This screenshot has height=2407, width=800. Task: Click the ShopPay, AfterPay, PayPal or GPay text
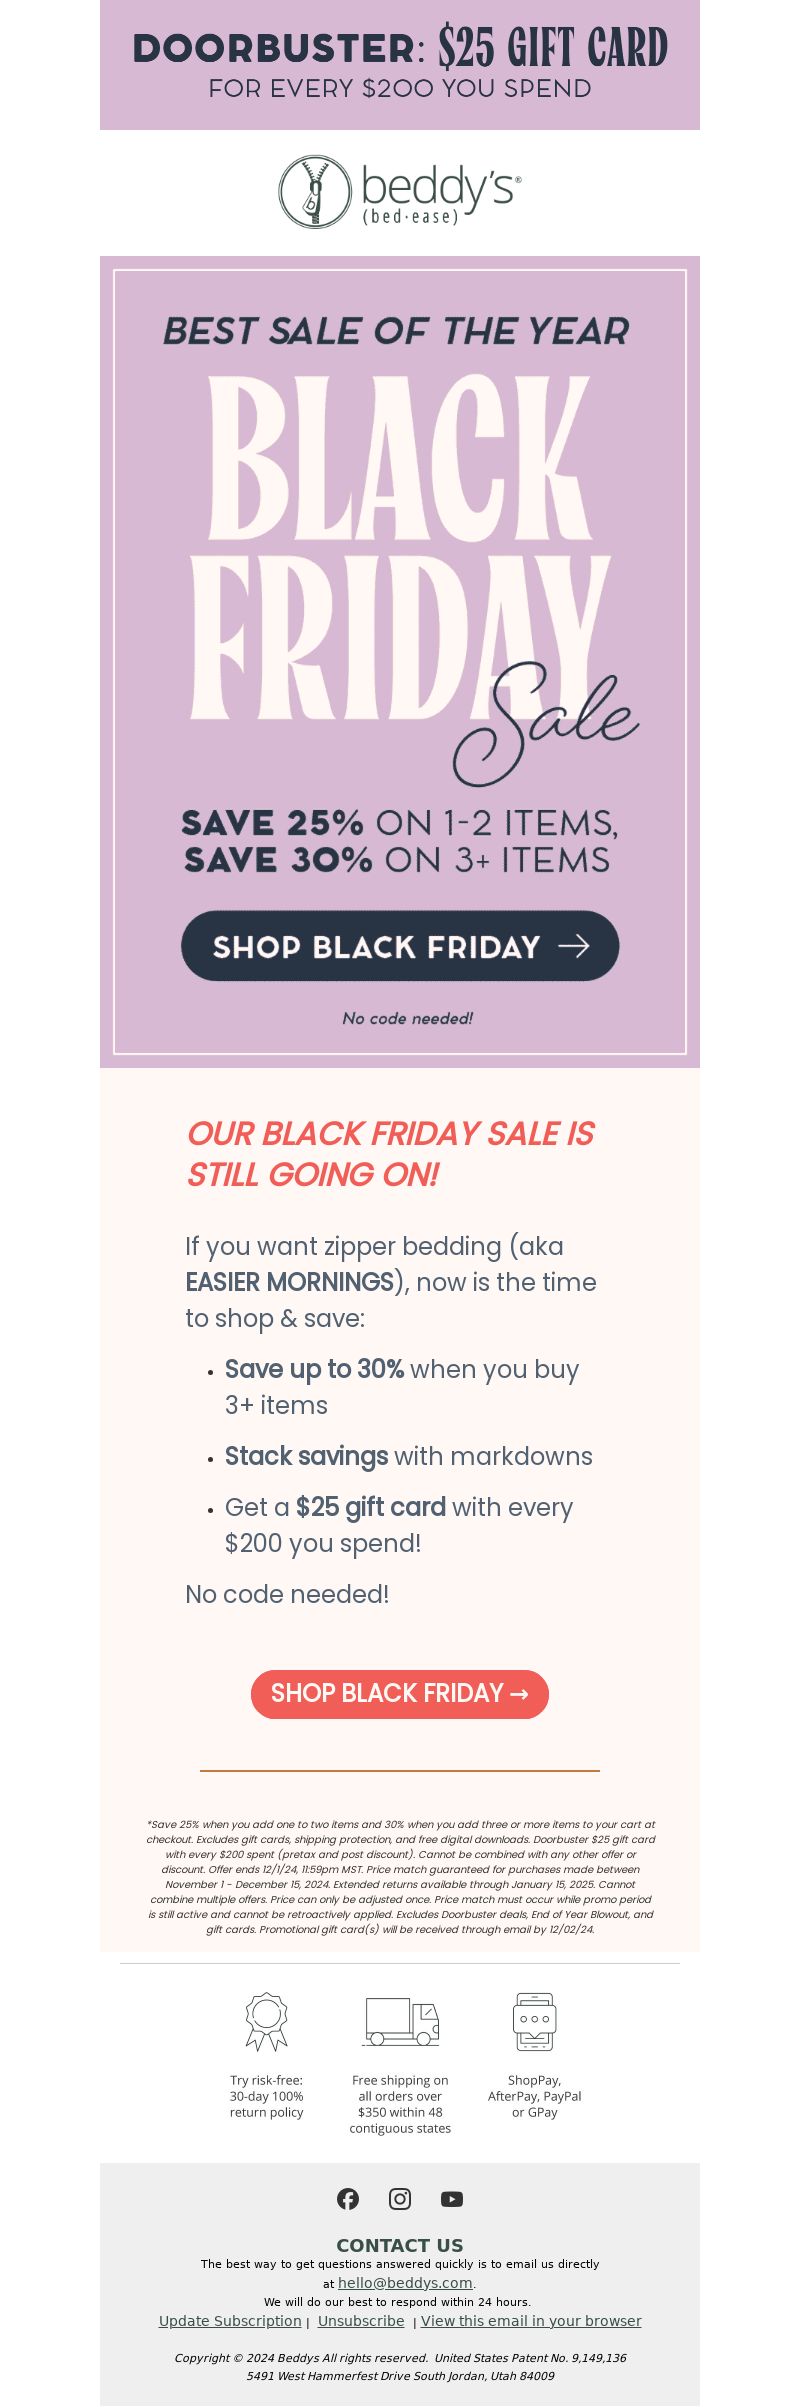[535, 2095]
